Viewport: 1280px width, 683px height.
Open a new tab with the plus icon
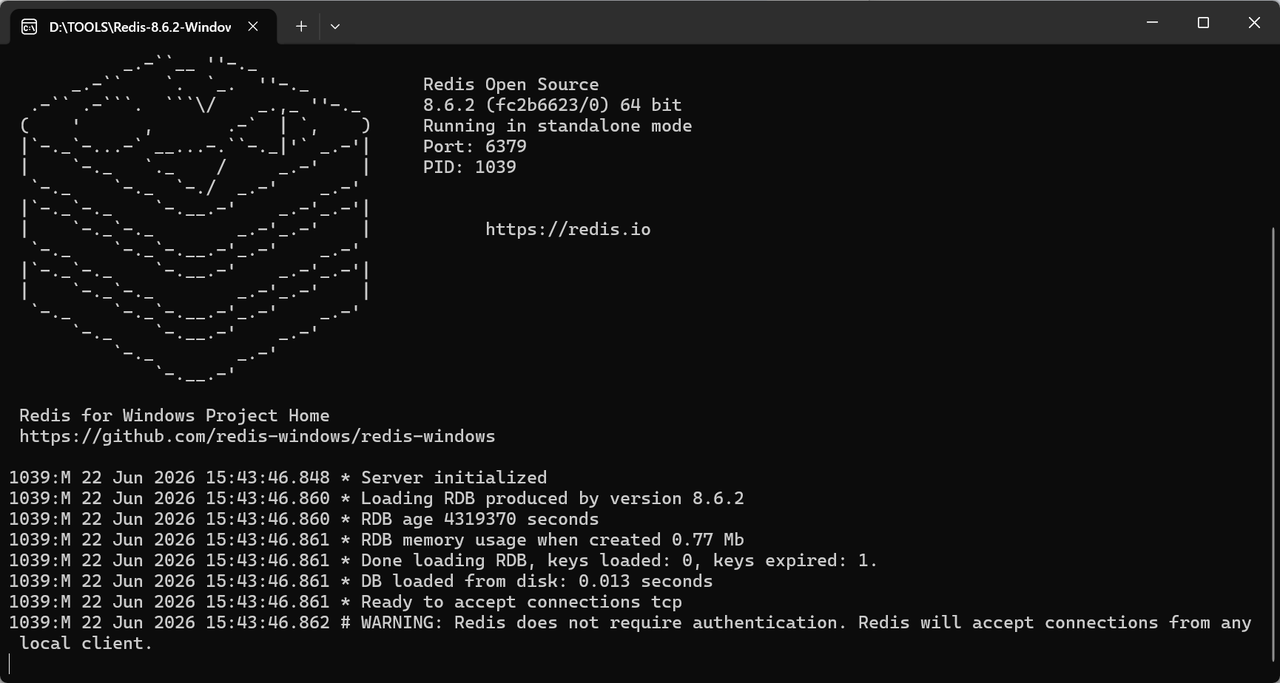[301, 26]
